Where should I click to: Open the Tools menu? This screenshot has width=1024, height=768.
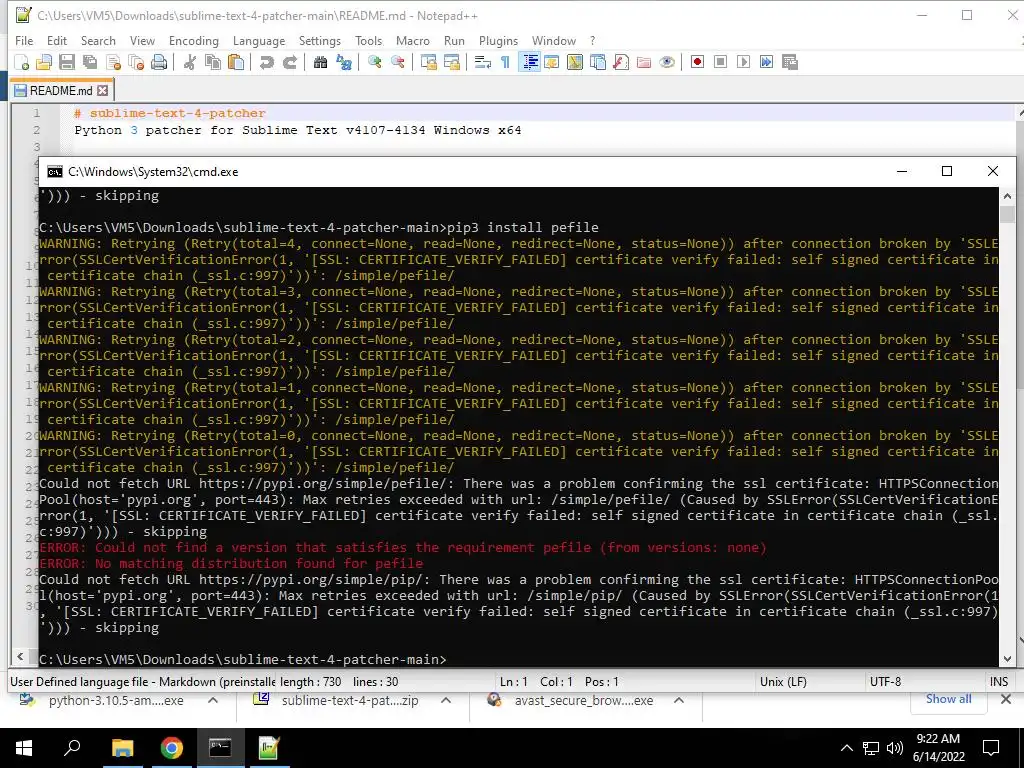[x=368, y=40]
